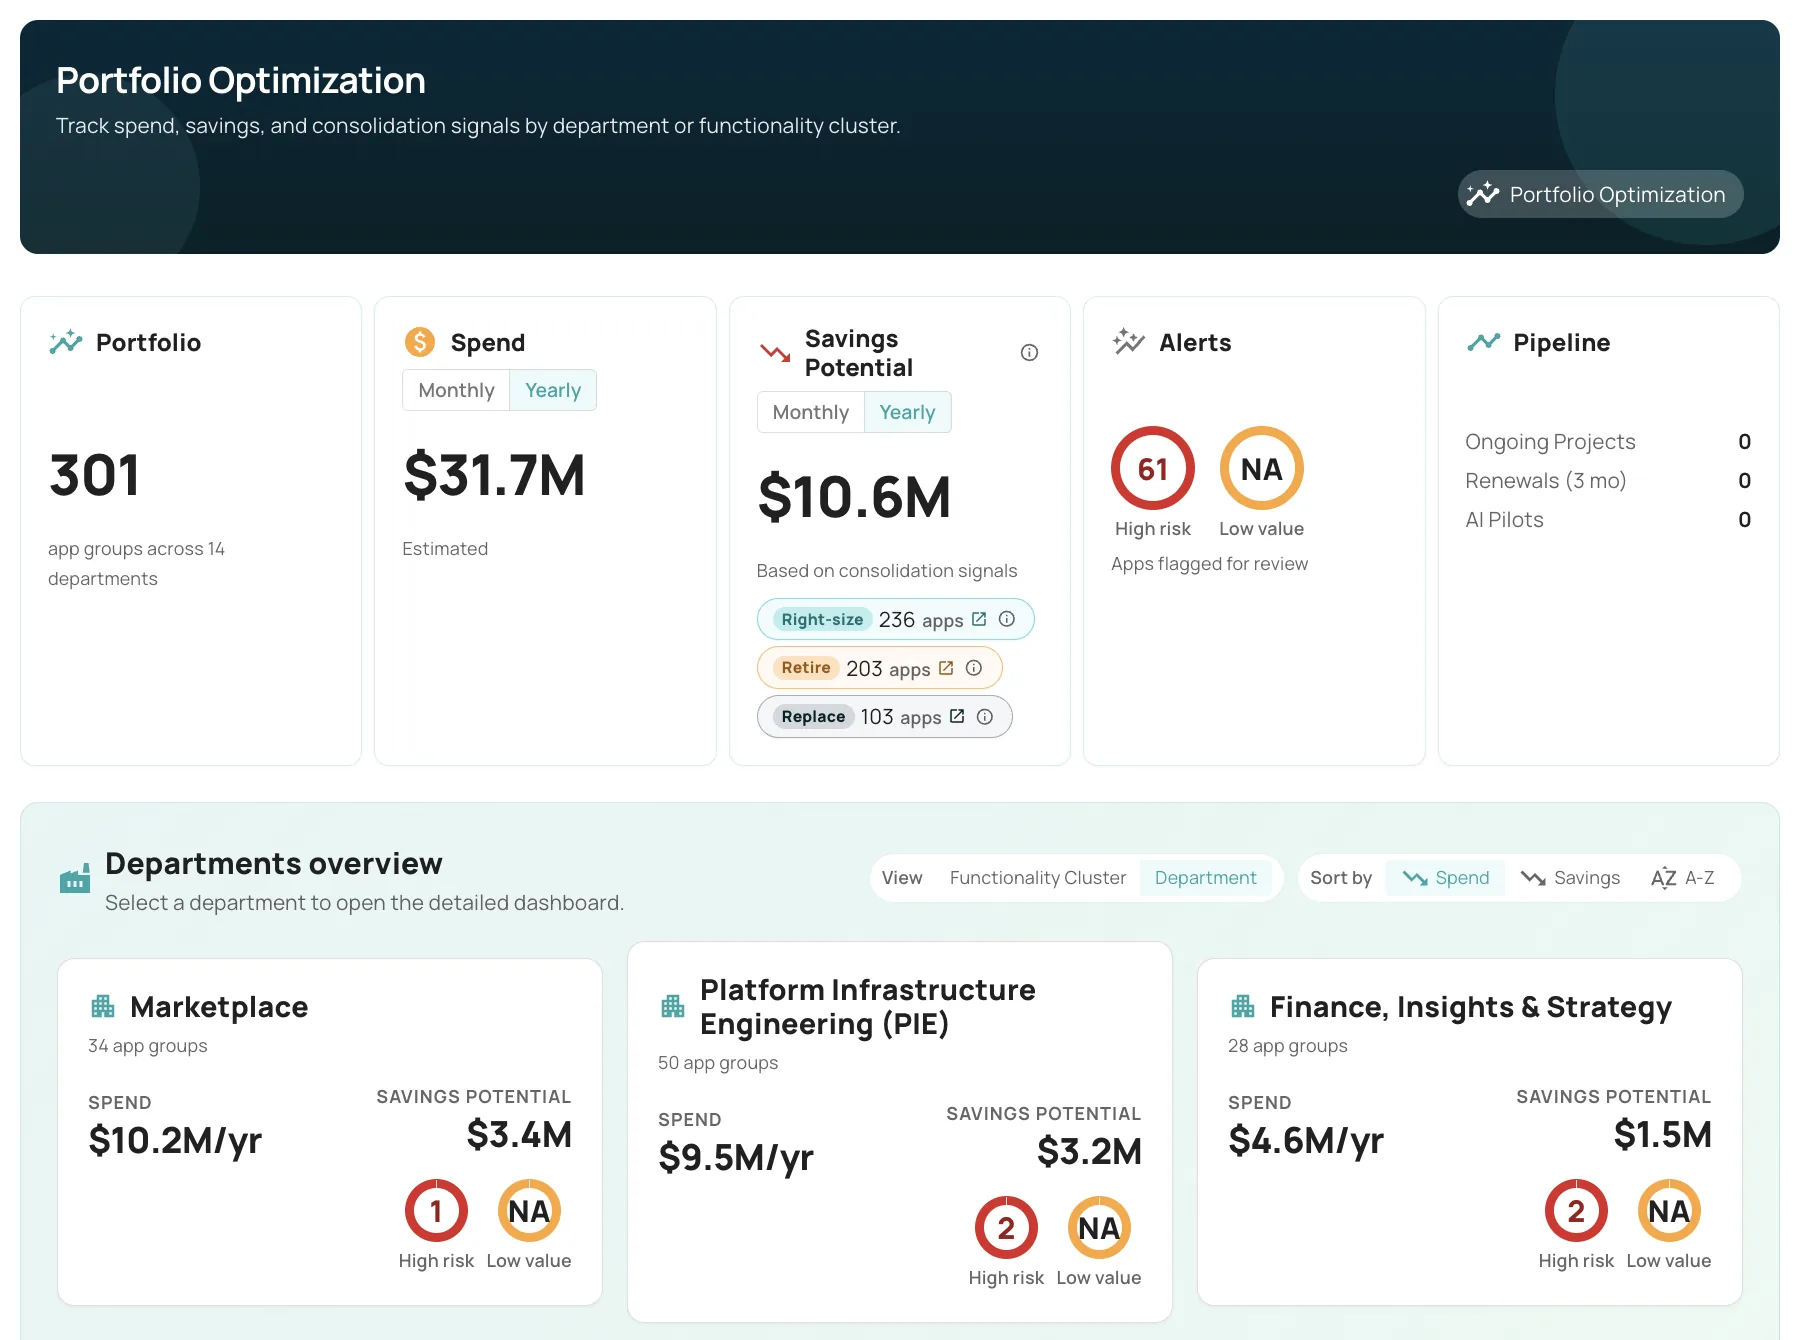Open the Retire apps external link icon
Screen dimensions: 1802x1340
(946, 668)
